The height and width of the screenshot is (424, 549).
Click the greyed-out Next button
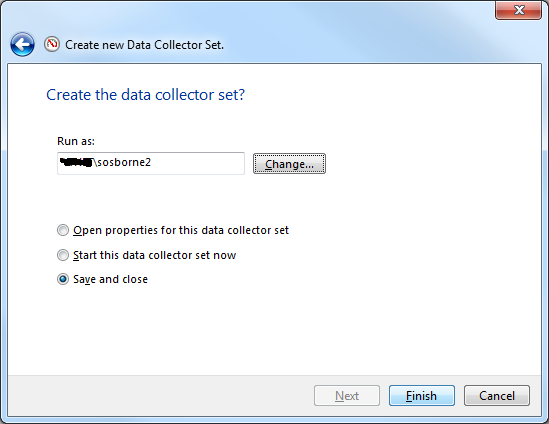click(x=347, y=396)
